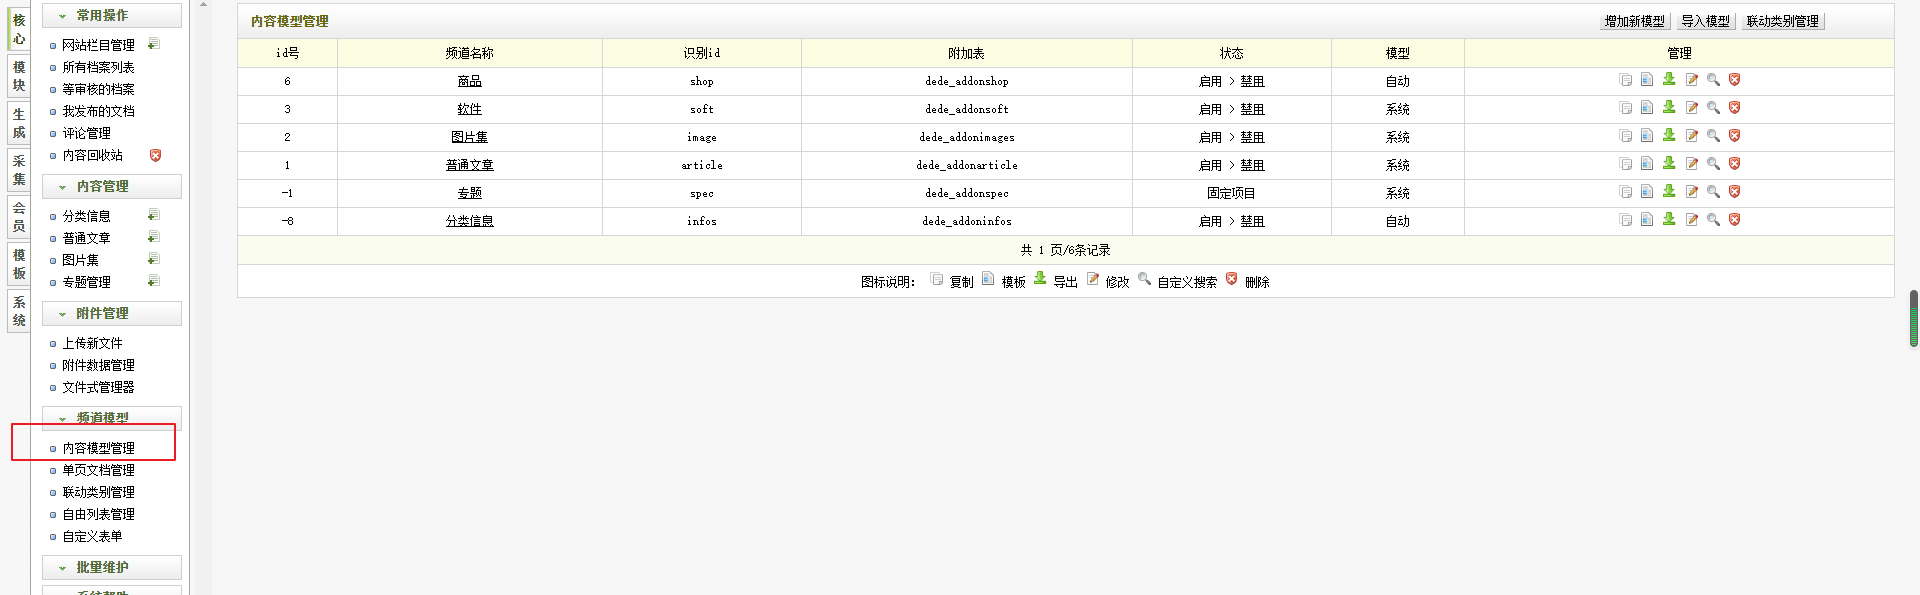Screen dimensions: 1920x595
Task: Collapse the 附件管理 section
Action: [x=112, y=313]
